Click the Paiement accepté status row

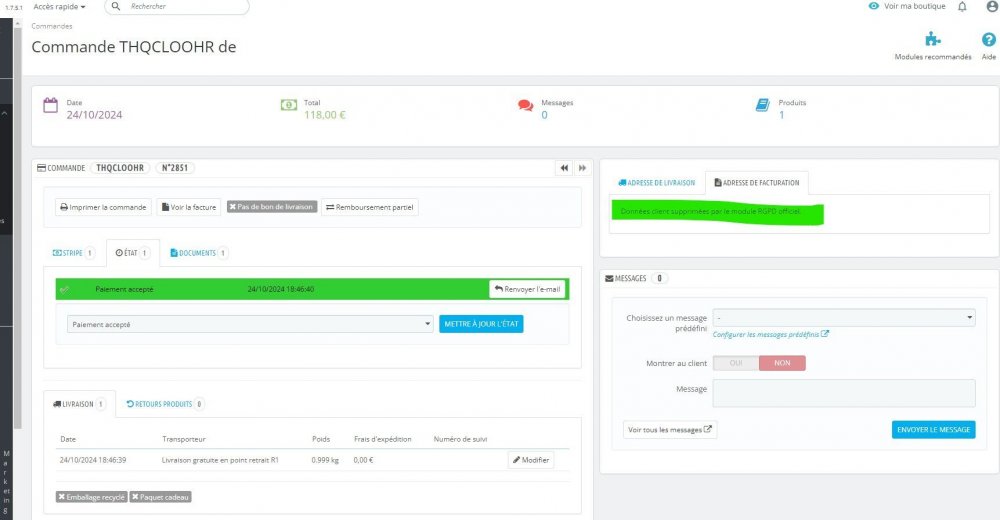coord(312,289)
